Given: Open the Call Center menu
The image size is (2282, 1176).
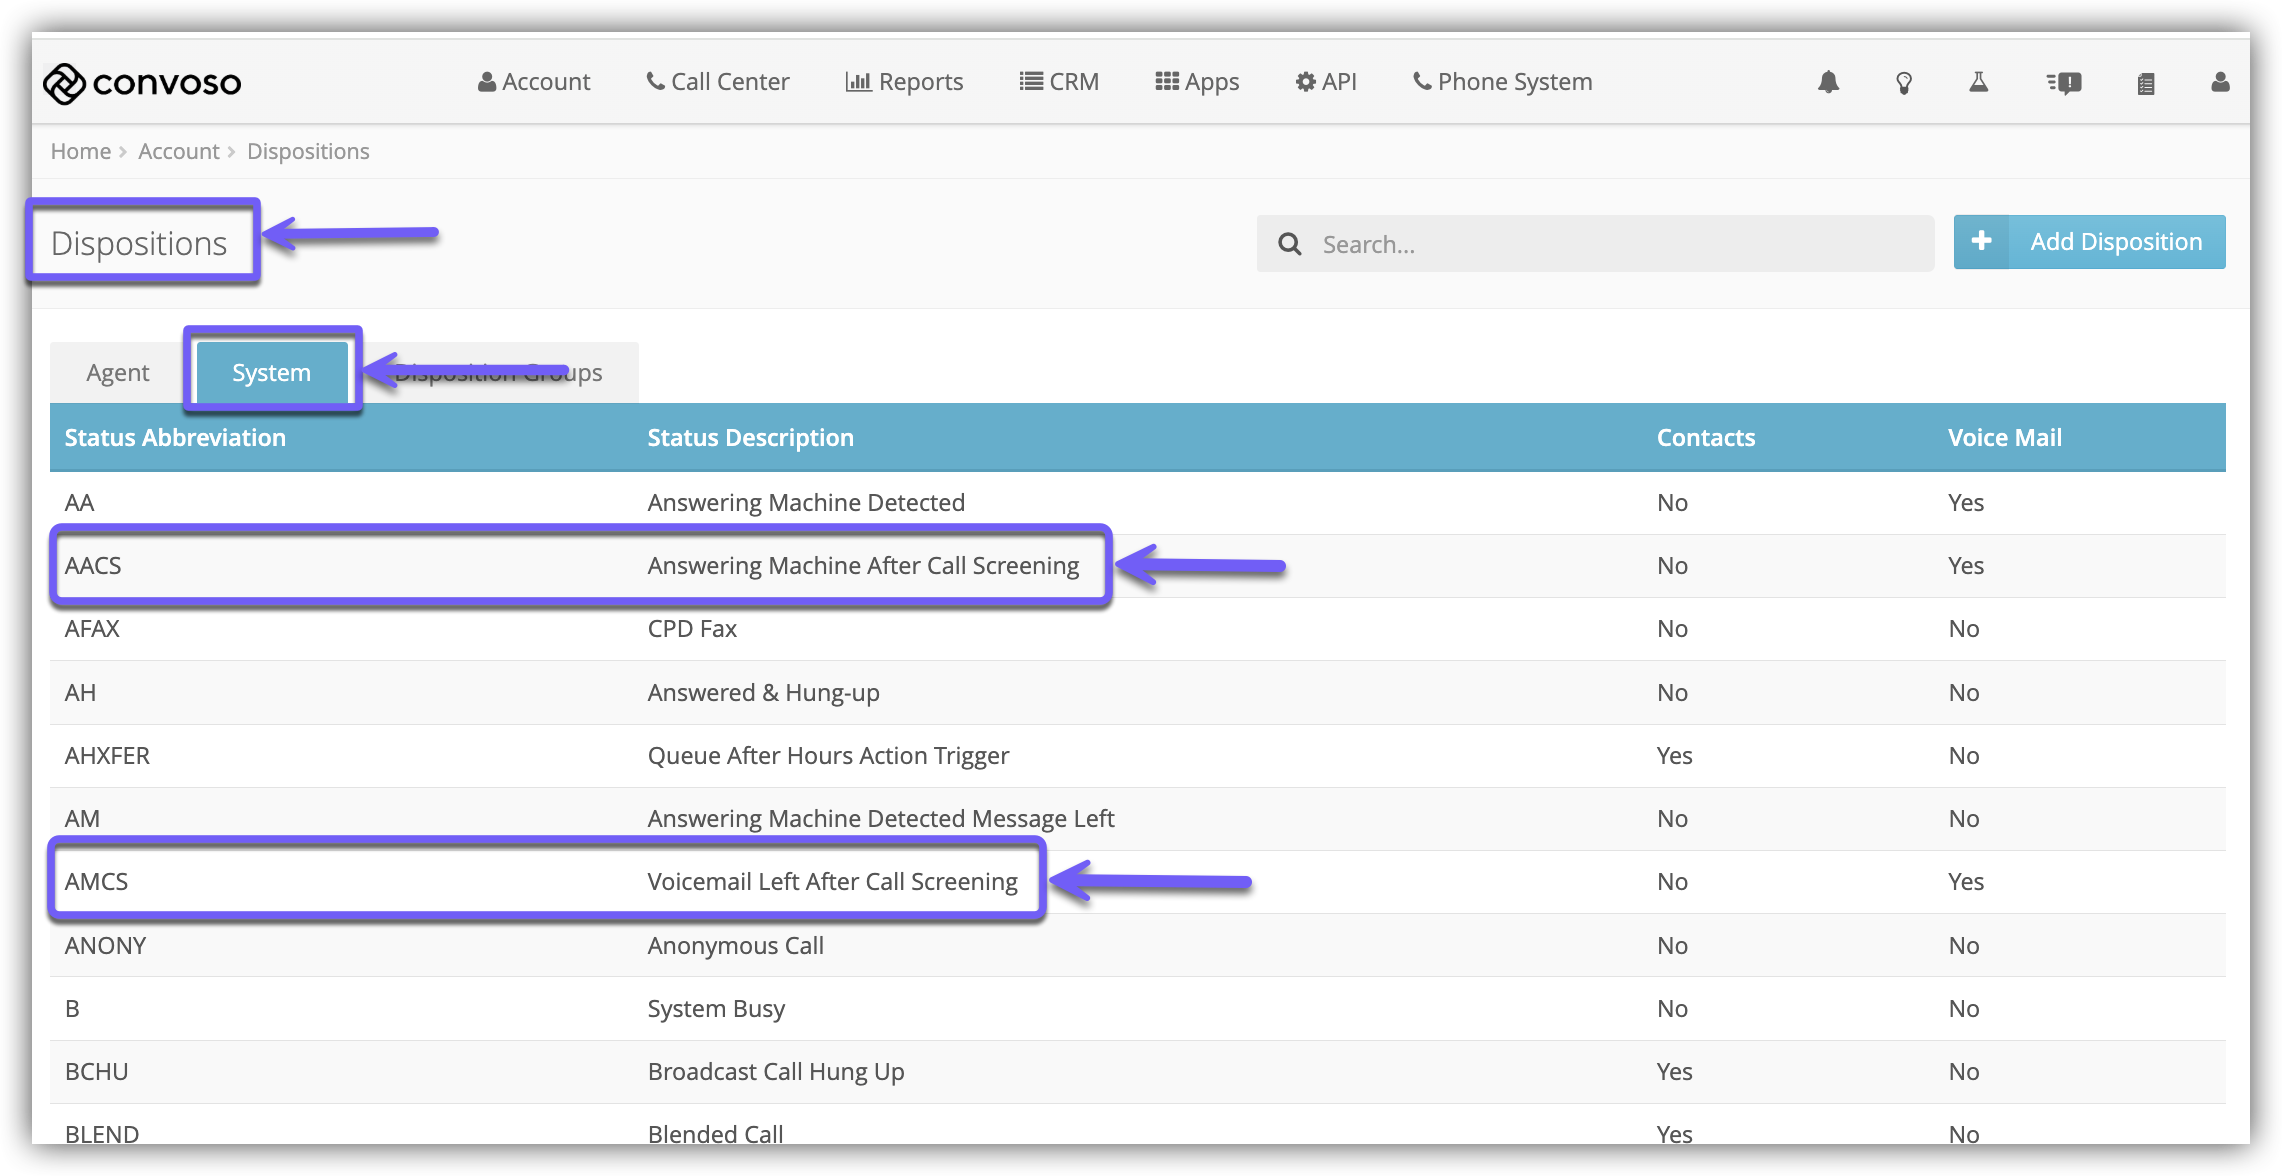Looking at the screenshot, I should coord(718,82).
